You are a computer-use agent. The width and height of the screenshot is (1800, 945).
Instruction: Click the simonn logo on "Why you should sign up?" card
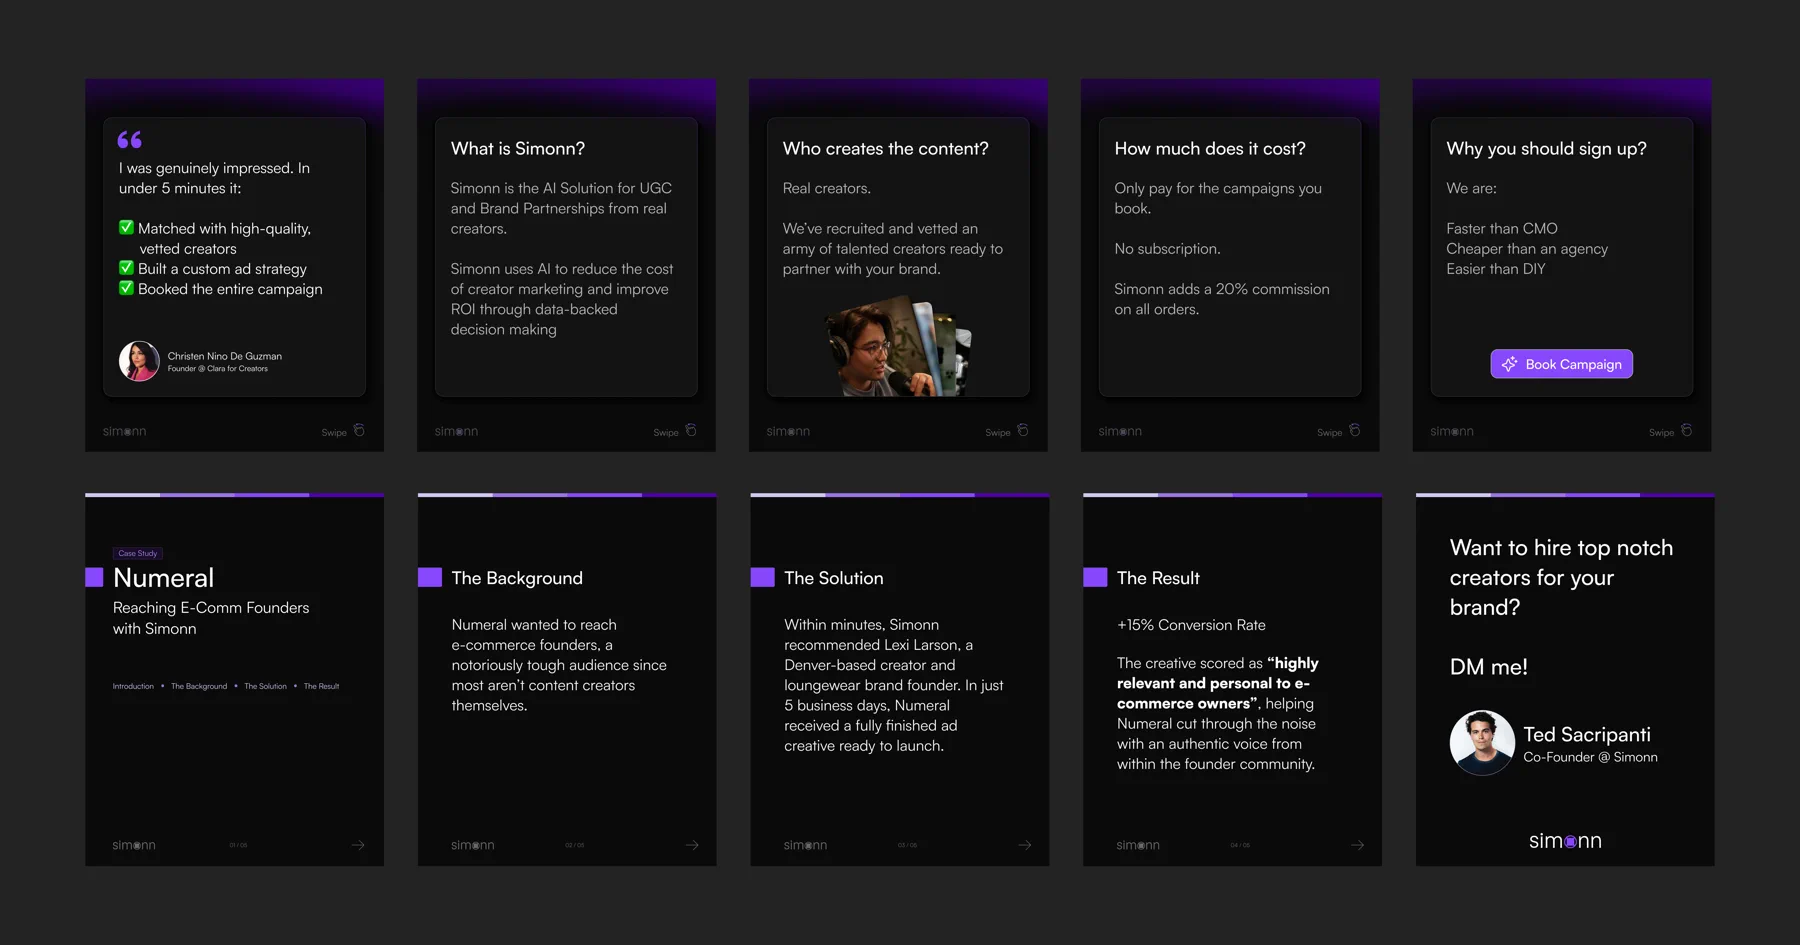(1453, 432)
